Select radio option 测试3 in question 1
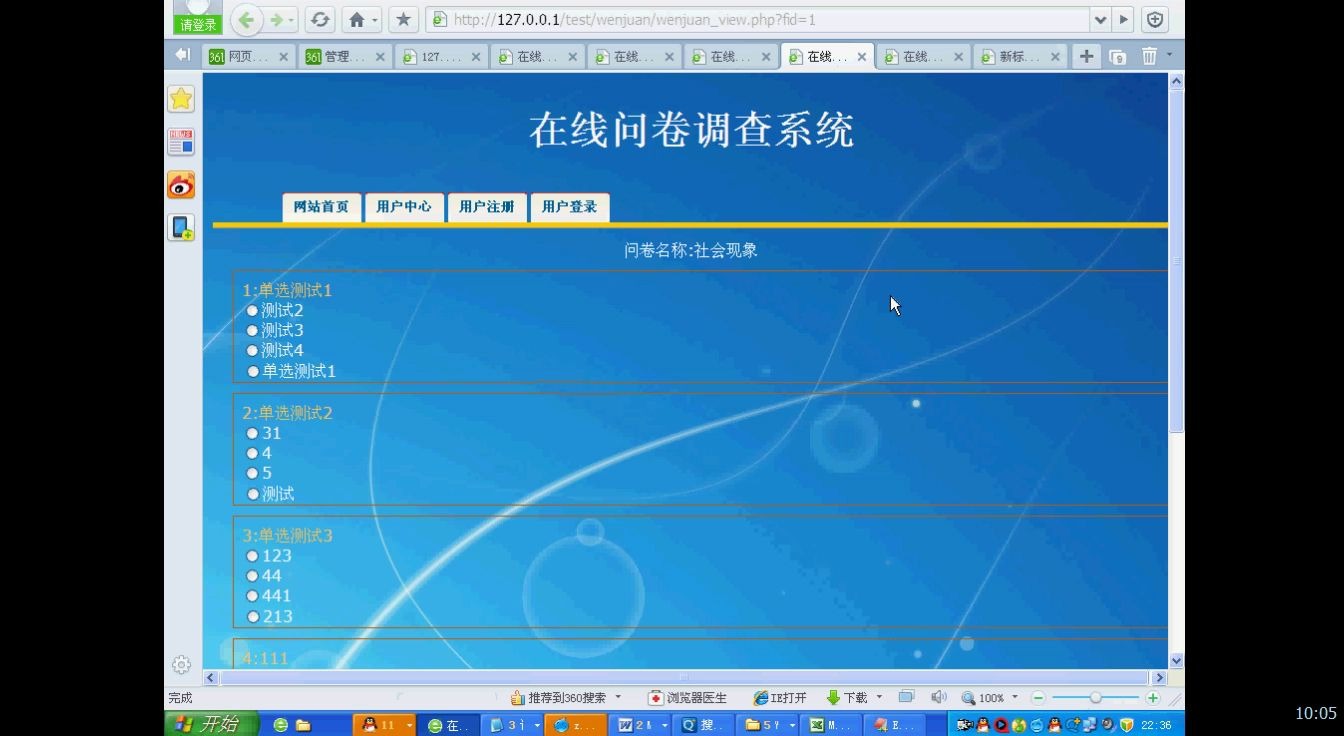Viewport: 1344px width, 736px height. tap(252, 330)
